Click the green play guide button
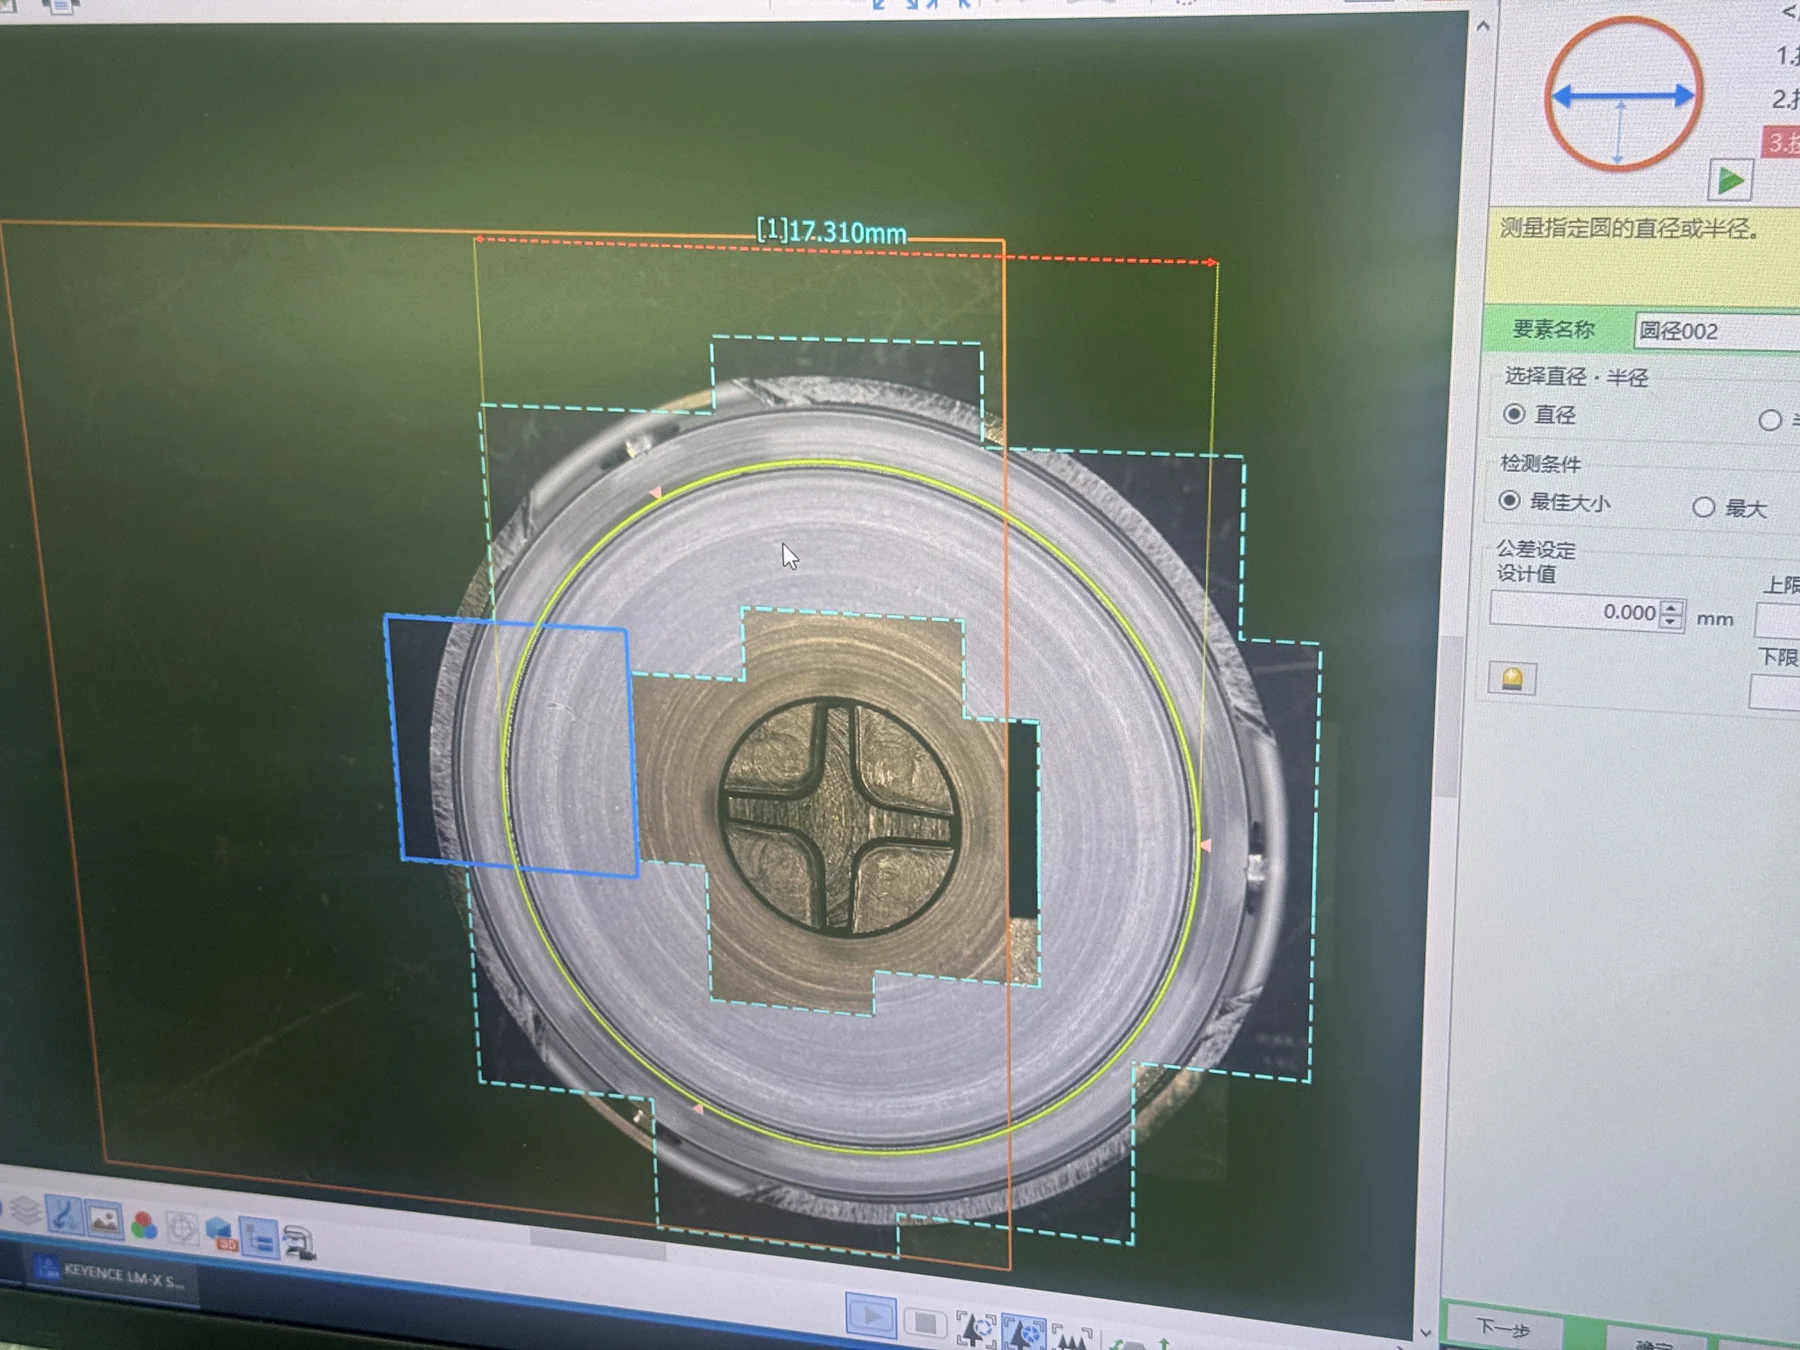This screenshot has height=1350, width=1800. coord(1730,181)
